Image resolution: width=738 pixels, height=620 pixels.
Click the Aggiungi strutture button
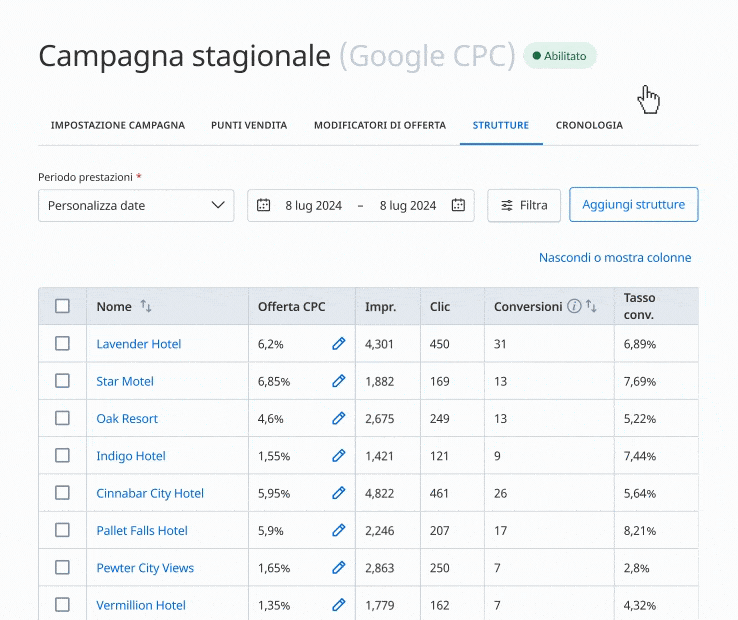(633, 205)
